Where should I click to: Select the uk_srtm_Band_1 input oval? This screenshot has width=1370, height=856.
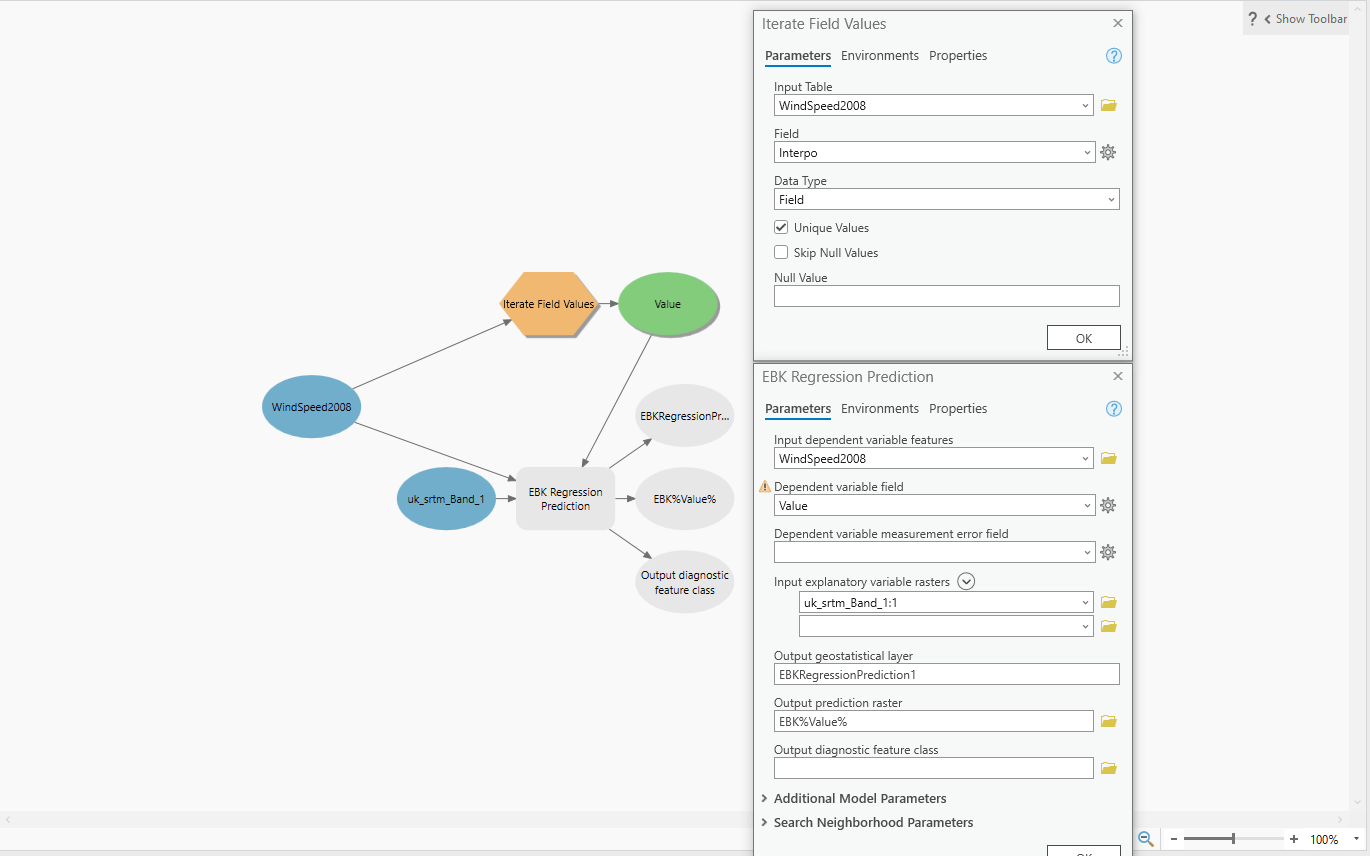[x=446, y=498]
